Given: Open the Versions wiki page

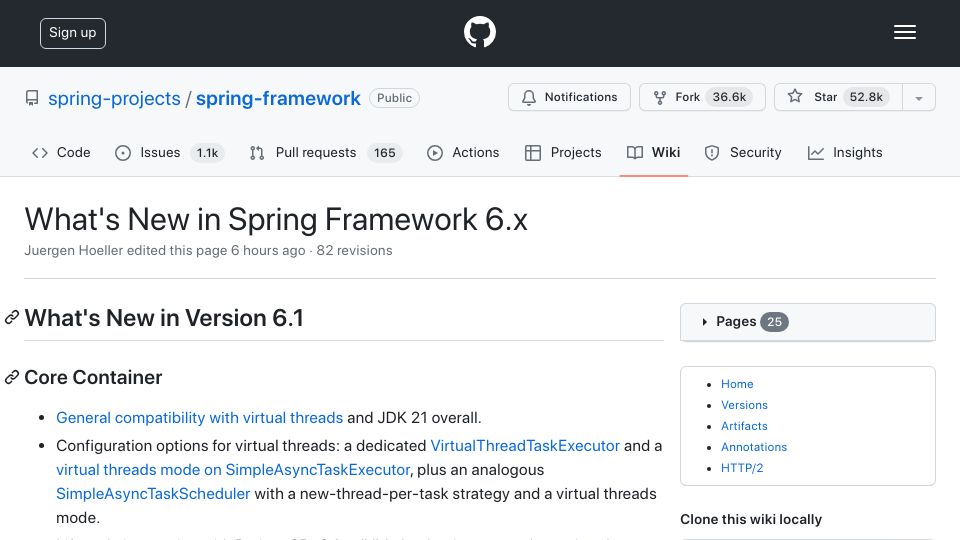Looking at the screenshot, I should (744, 405).
